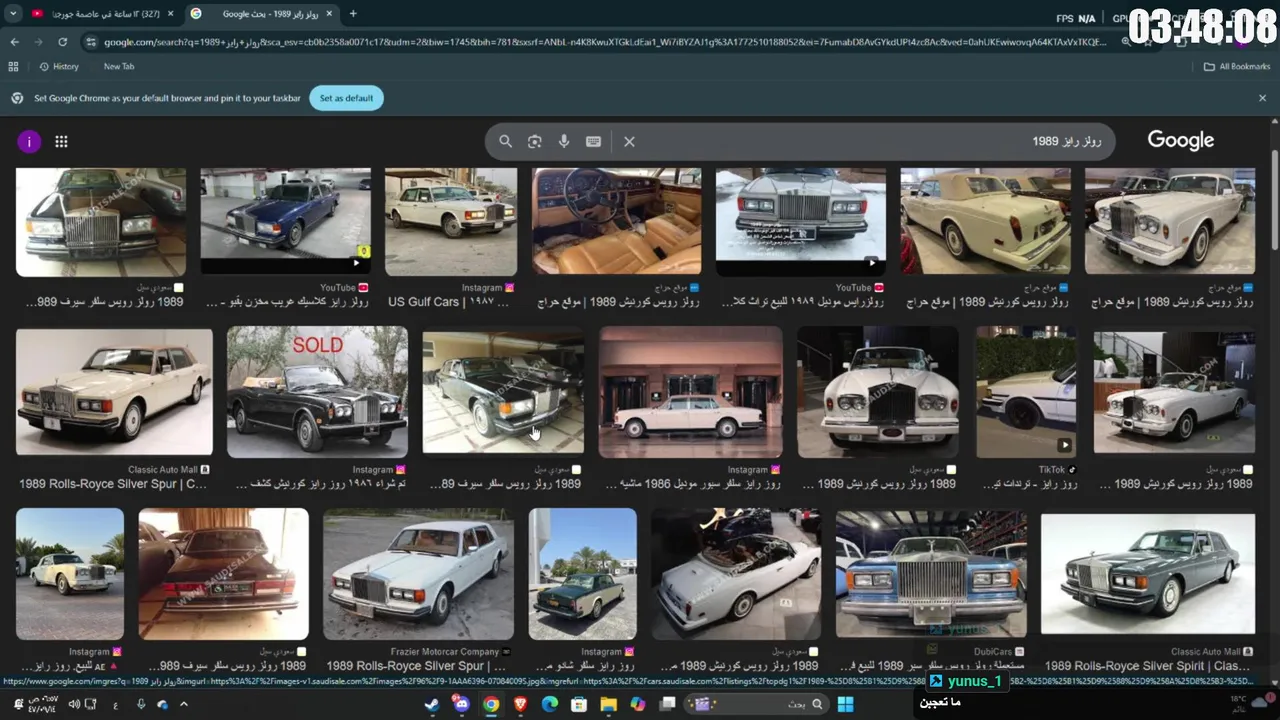Open Google Chrome taskbar icon
Viewport: 1280px width, 720px height.
pos(491,704)
